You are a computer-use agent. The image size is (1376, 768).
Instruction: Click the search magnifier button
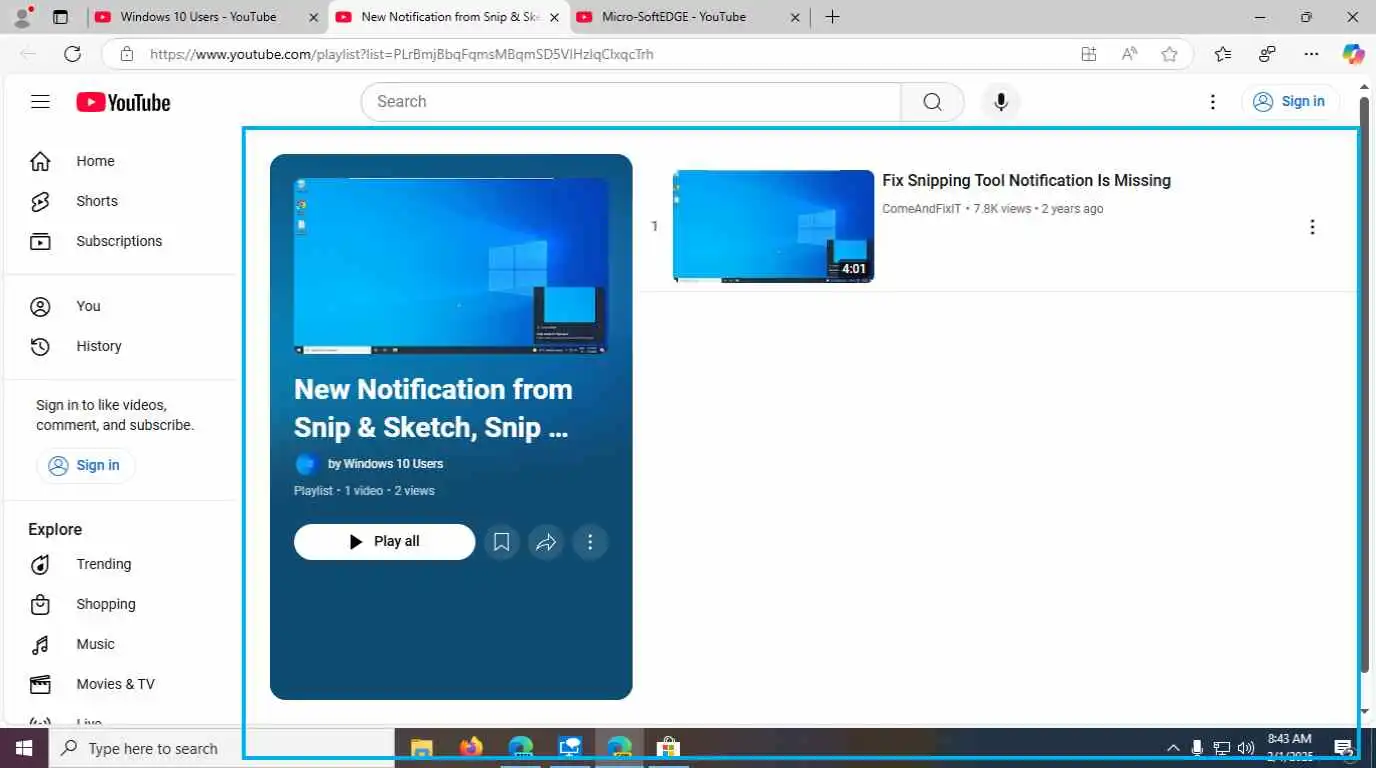[932, 102]
